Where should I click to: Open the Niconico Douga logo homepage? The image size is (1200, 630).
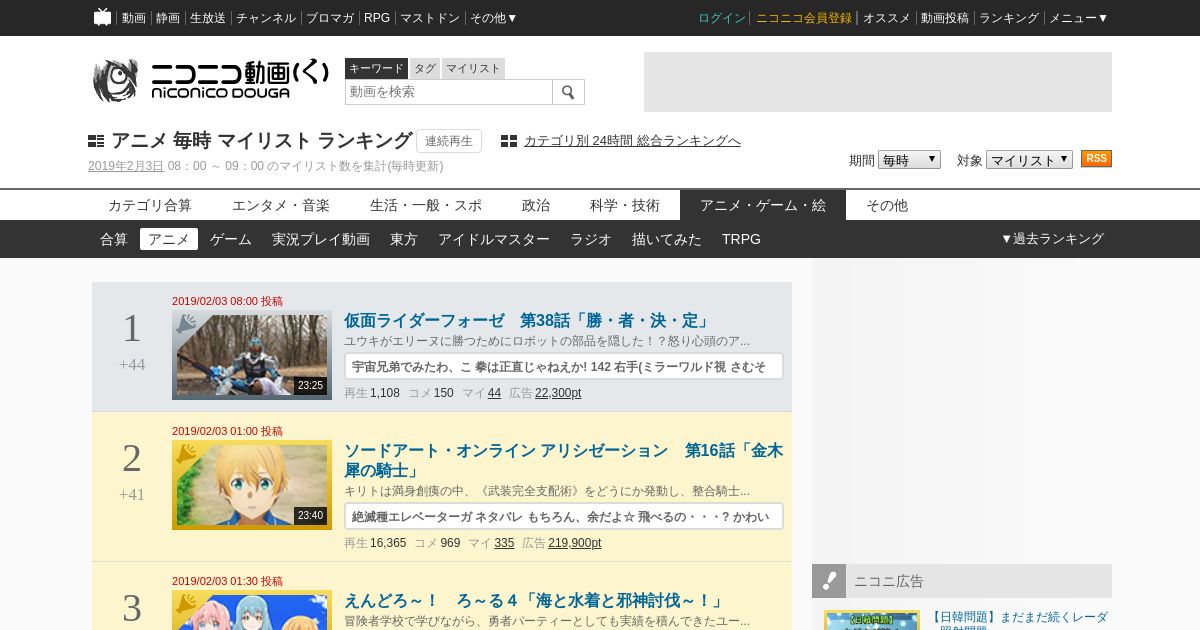tap(210, 80)
